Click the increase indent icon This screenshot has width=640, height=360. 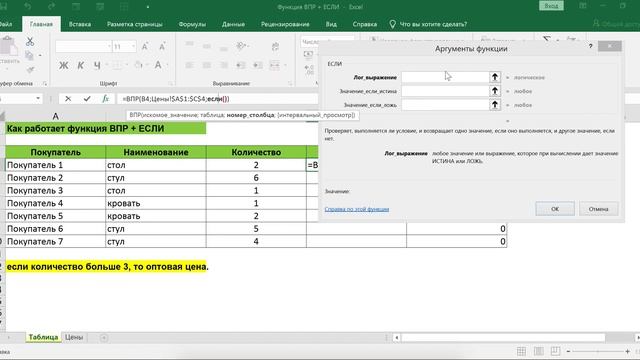click(x=258, y=65)
